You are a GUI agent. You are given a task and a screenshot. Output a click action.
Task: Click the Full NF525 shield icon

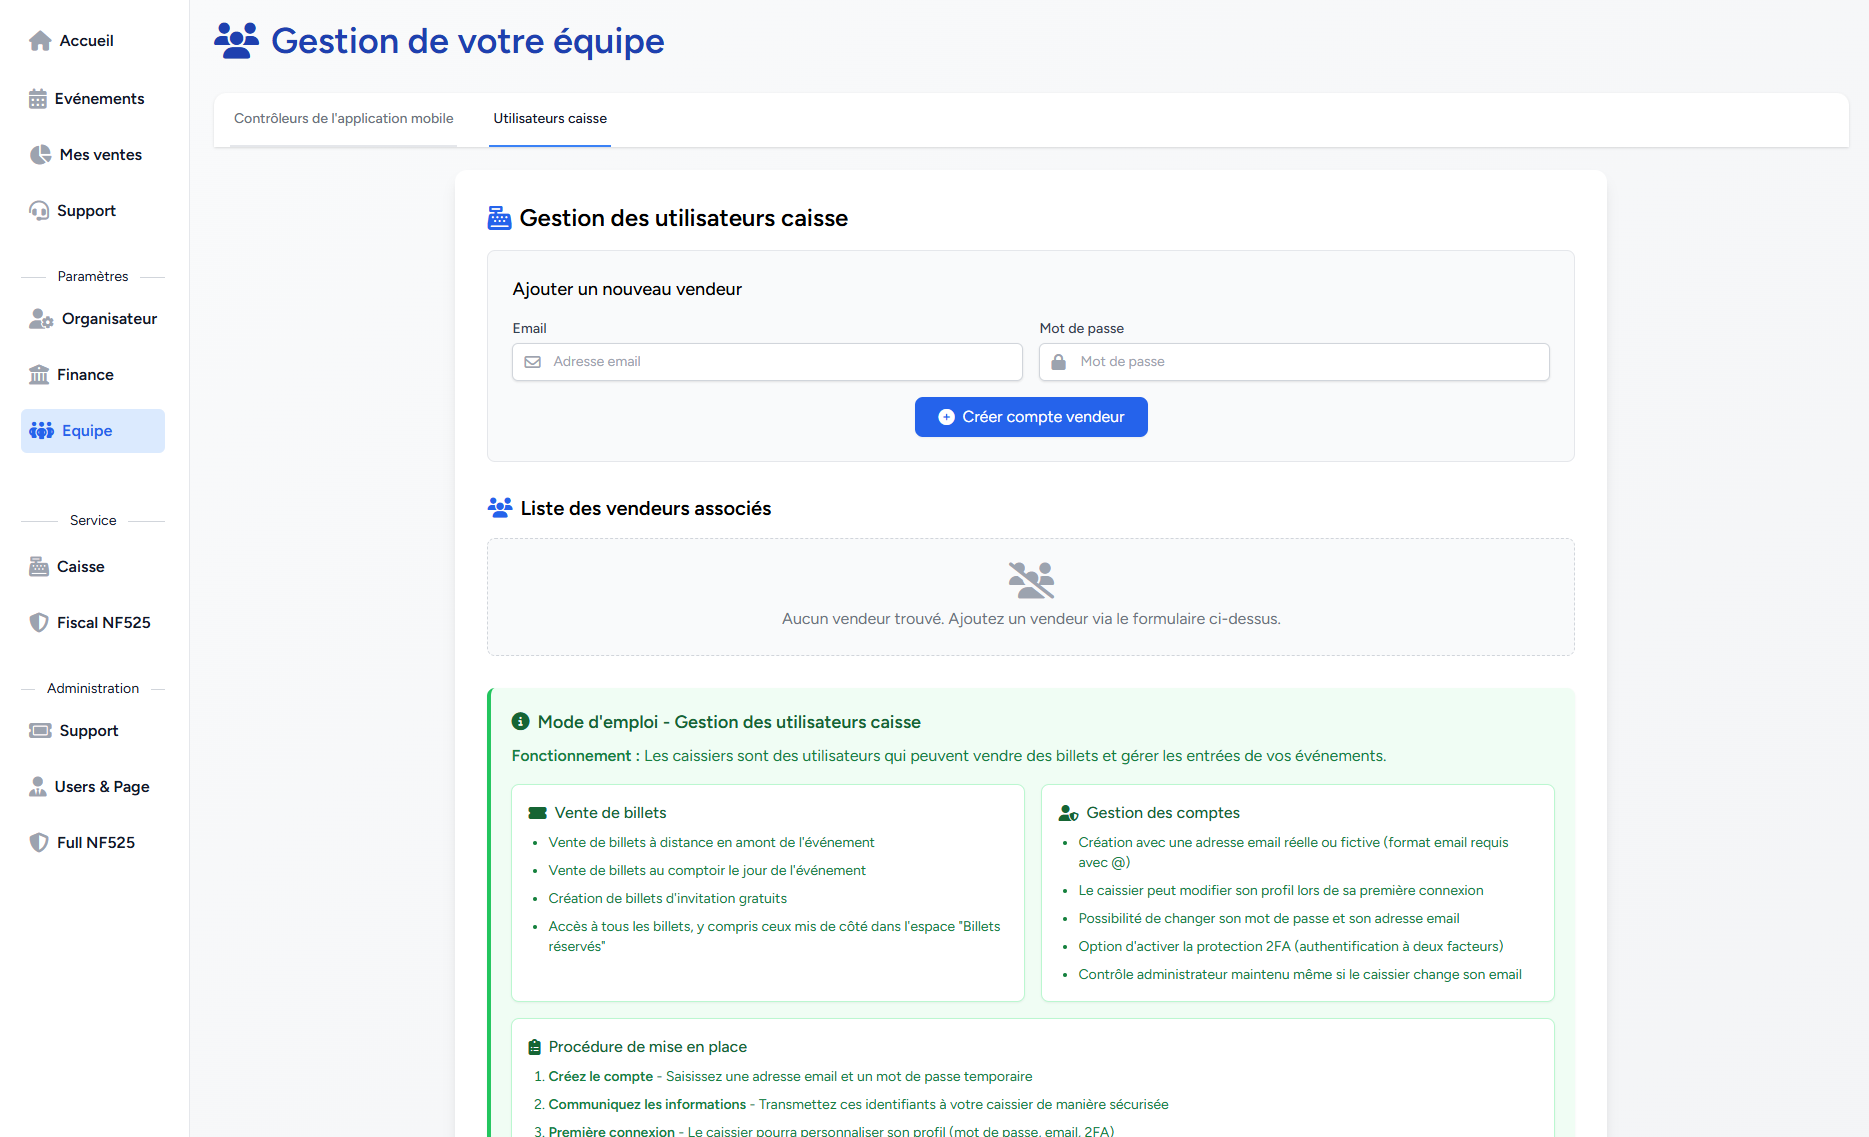click(39, 843)
